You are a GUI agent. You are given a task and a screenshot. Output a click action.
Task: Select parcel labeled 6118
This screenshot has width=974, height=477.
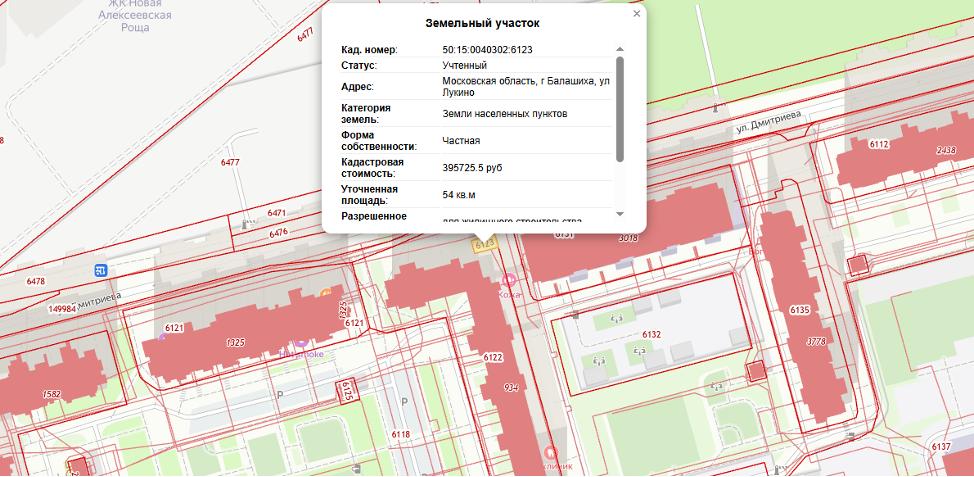pos(401,434)
